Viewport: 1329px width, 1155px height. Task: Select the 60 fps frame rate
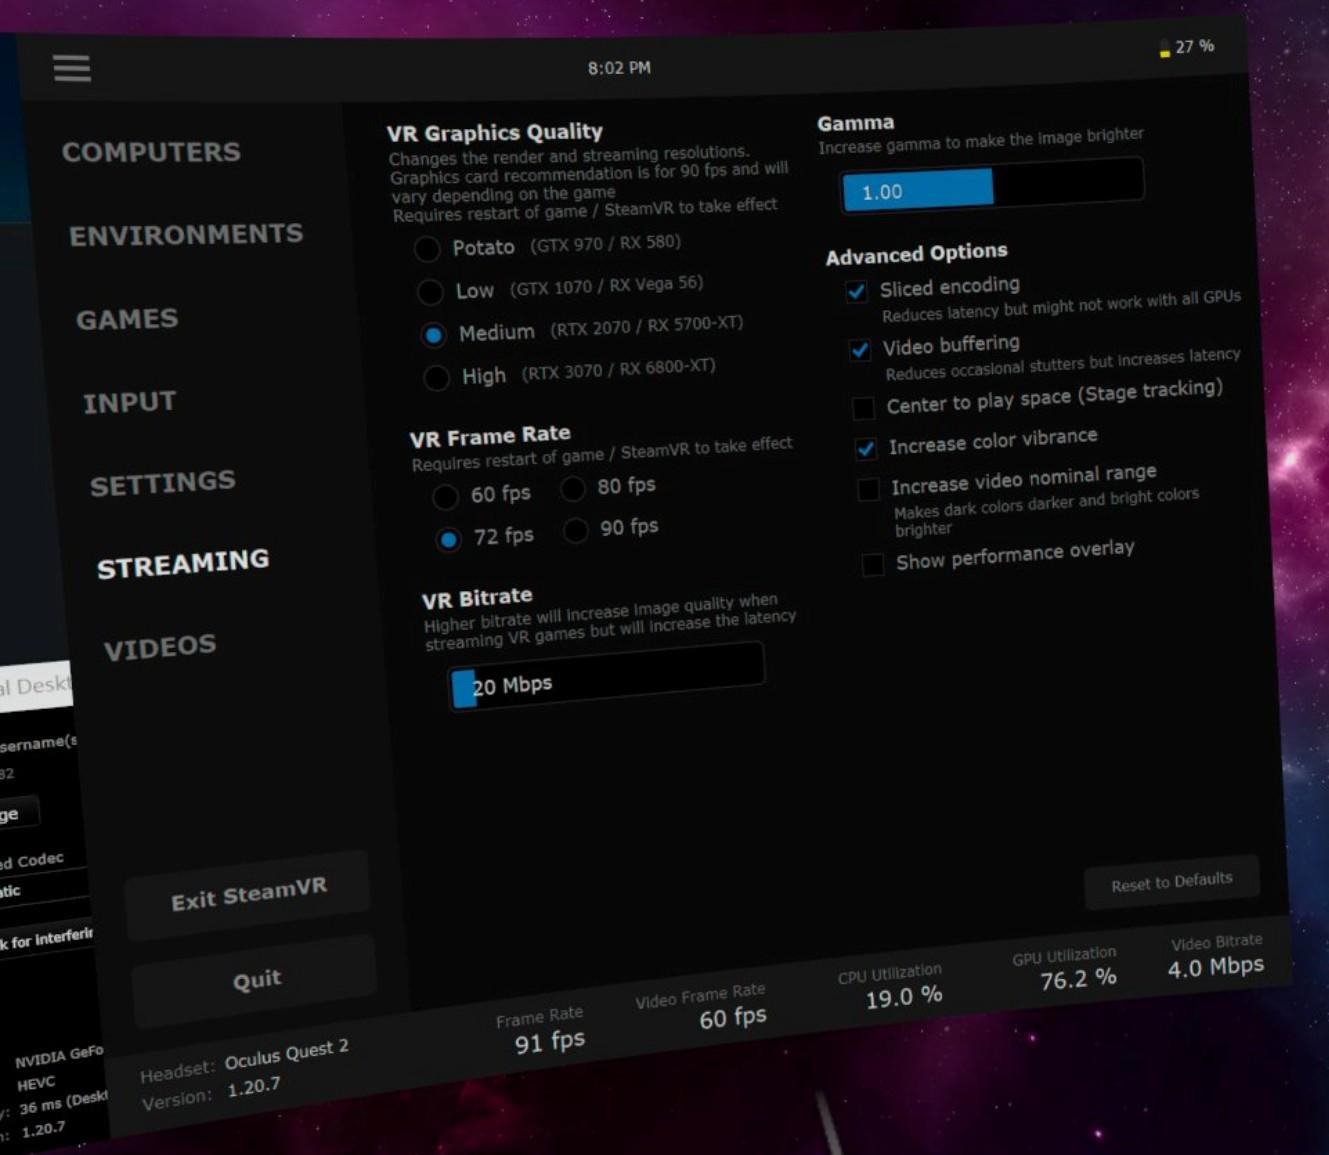click(x=445, y=496)
